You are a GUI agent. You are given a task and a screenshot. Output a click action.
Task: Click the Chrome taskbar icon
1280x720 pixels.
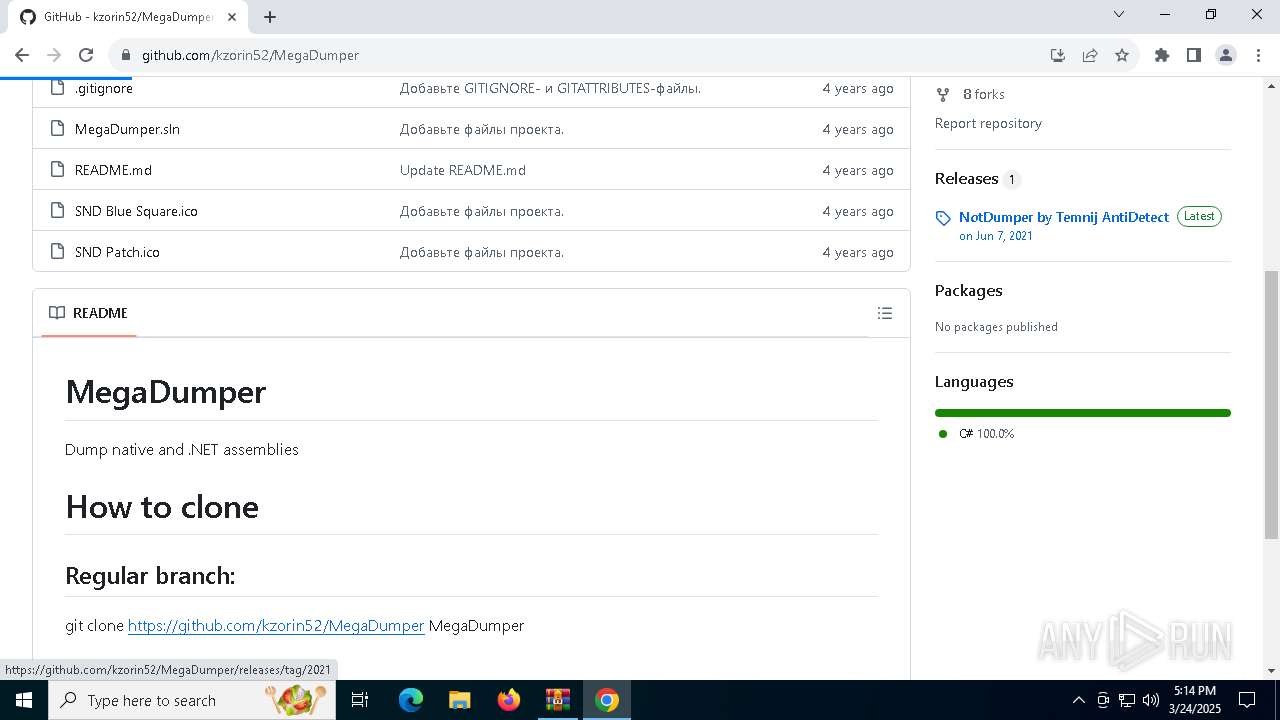click(606, 700)
